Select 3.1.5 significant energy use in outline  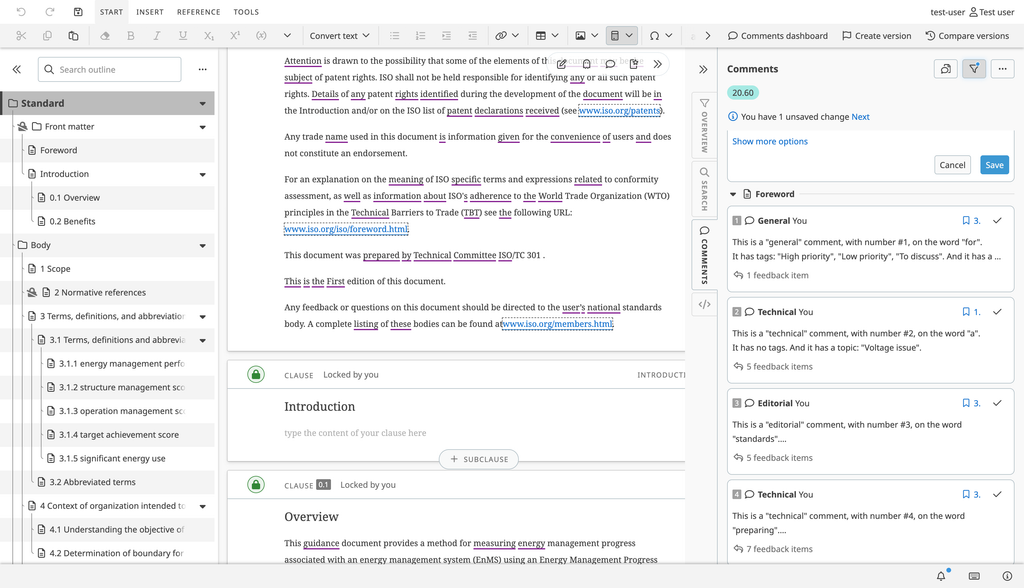click(x=112, y=459)
